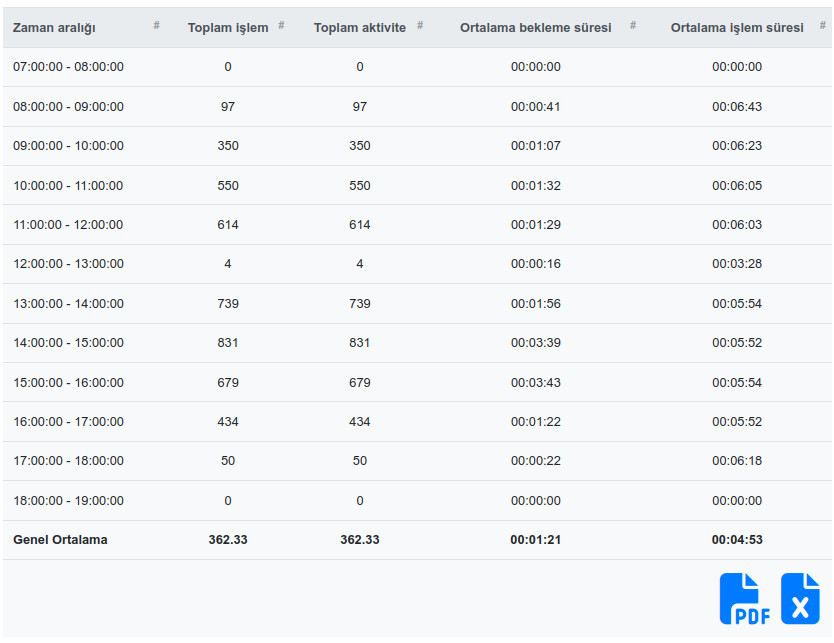834x643 pixels.
Task: Download the report as Excel file
Action: pyautogui.click(x=800, y=599)
